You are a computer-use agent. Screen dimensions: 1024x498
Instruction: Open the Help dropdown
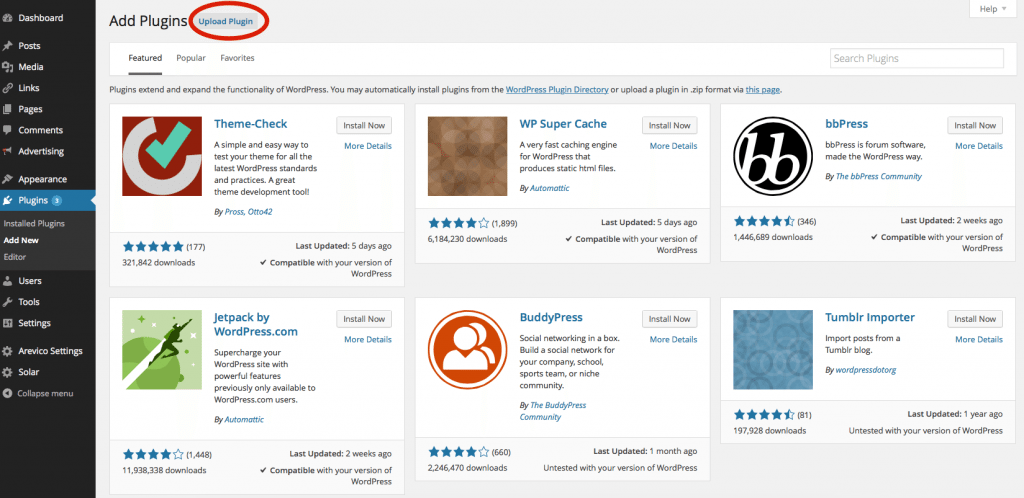[993, 8]
